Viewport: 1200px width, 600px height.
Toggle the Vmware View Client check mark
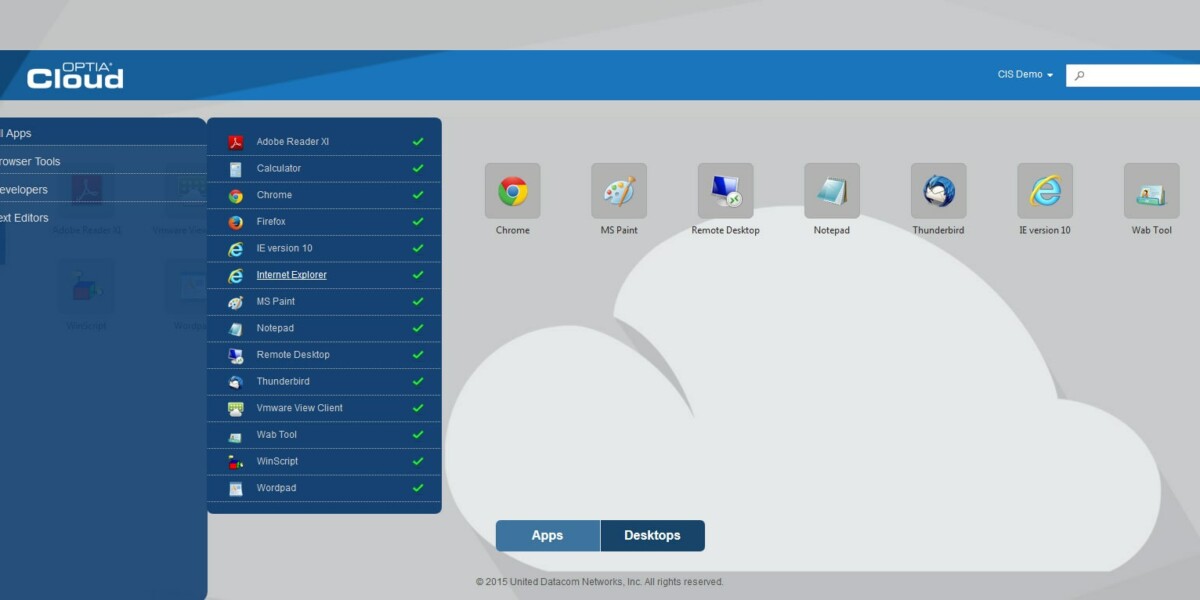pyautogui.click(x=418, y=408)
